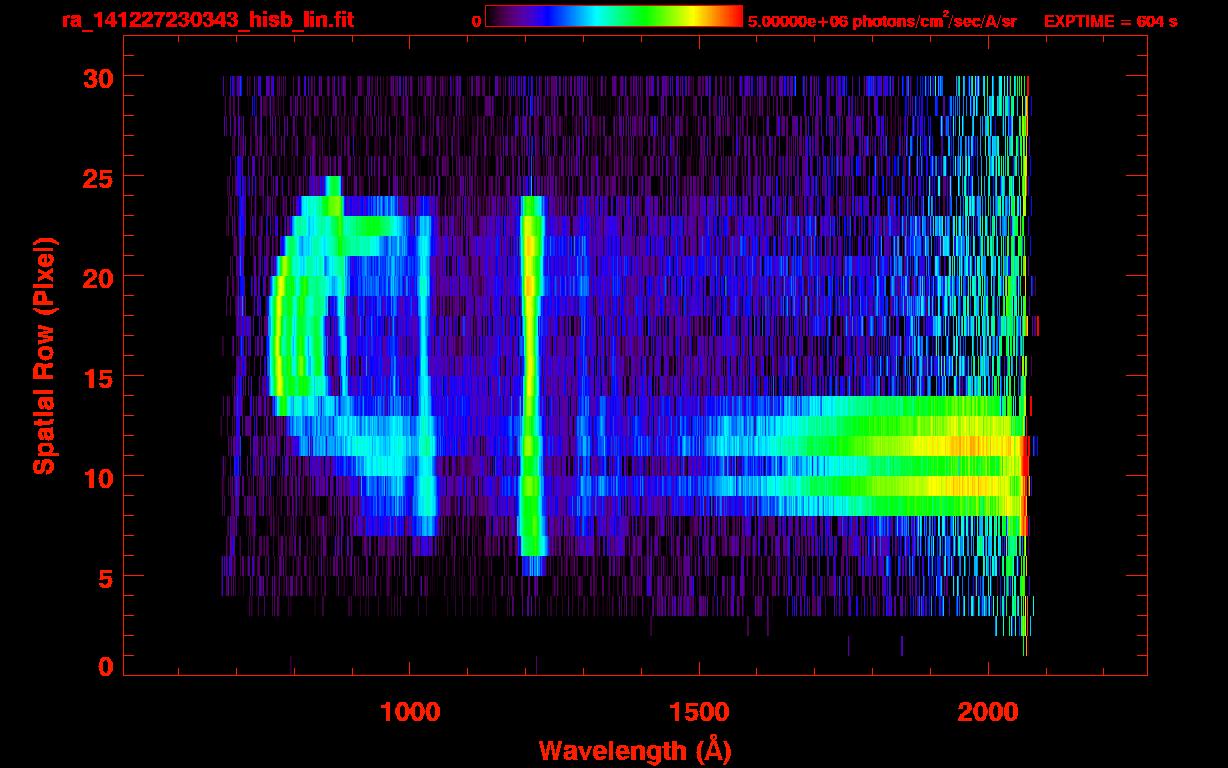Click the bright vertical emission line near 1216 Å
The height and width of the screenshot is (768, 1228).
tap(532, 385)
